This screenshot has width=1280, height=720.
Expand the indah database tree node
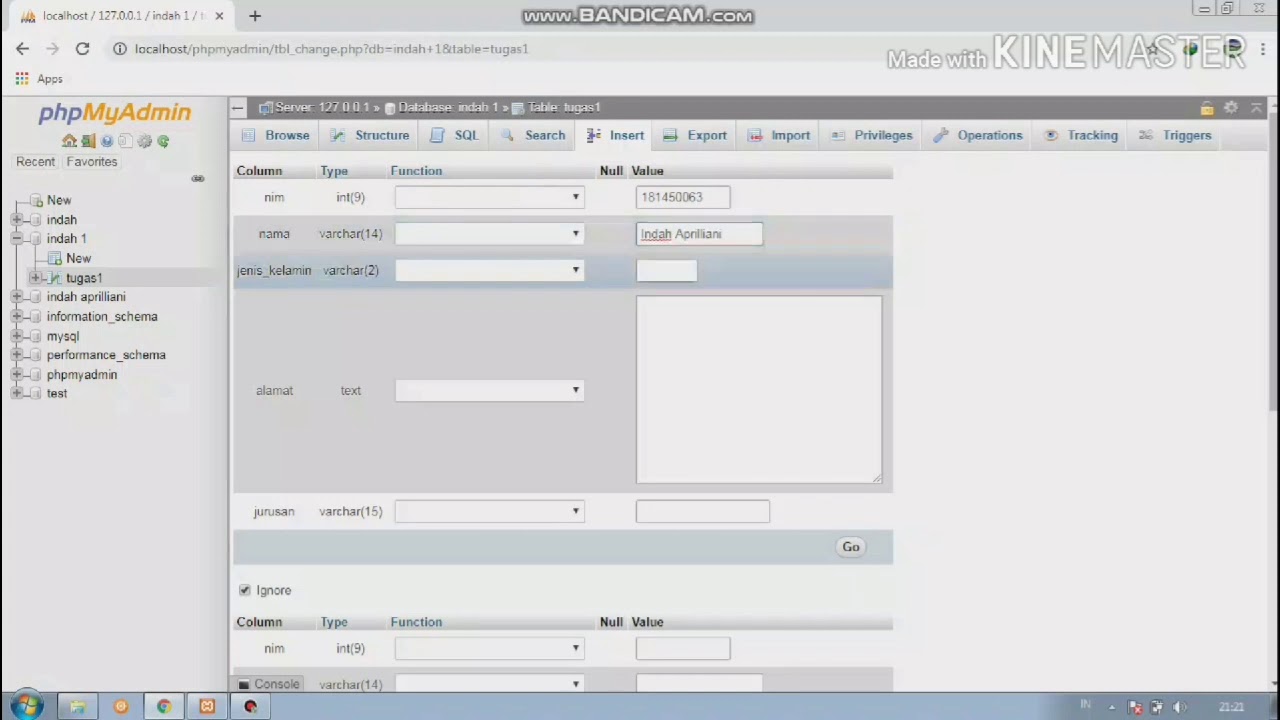pos(17,219)
